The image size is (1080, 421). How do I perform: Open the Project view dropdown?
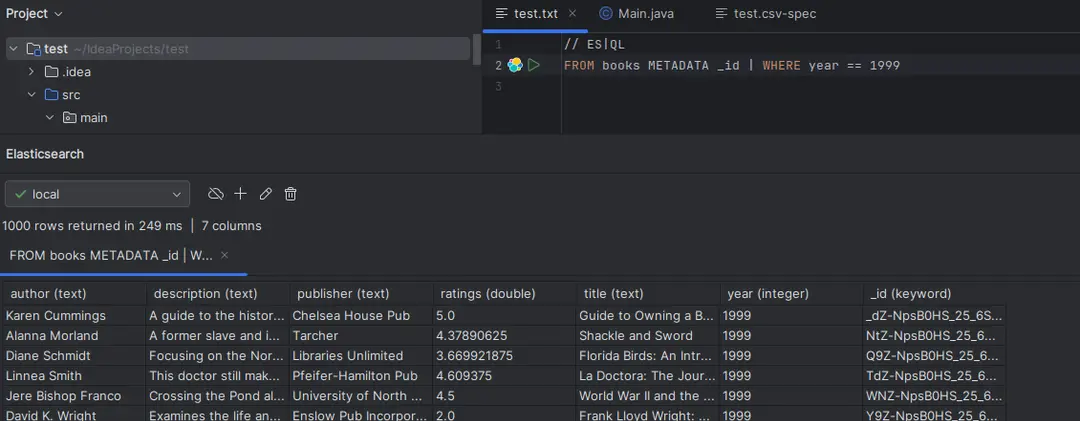pyautogui.click(x=34, y=14)
